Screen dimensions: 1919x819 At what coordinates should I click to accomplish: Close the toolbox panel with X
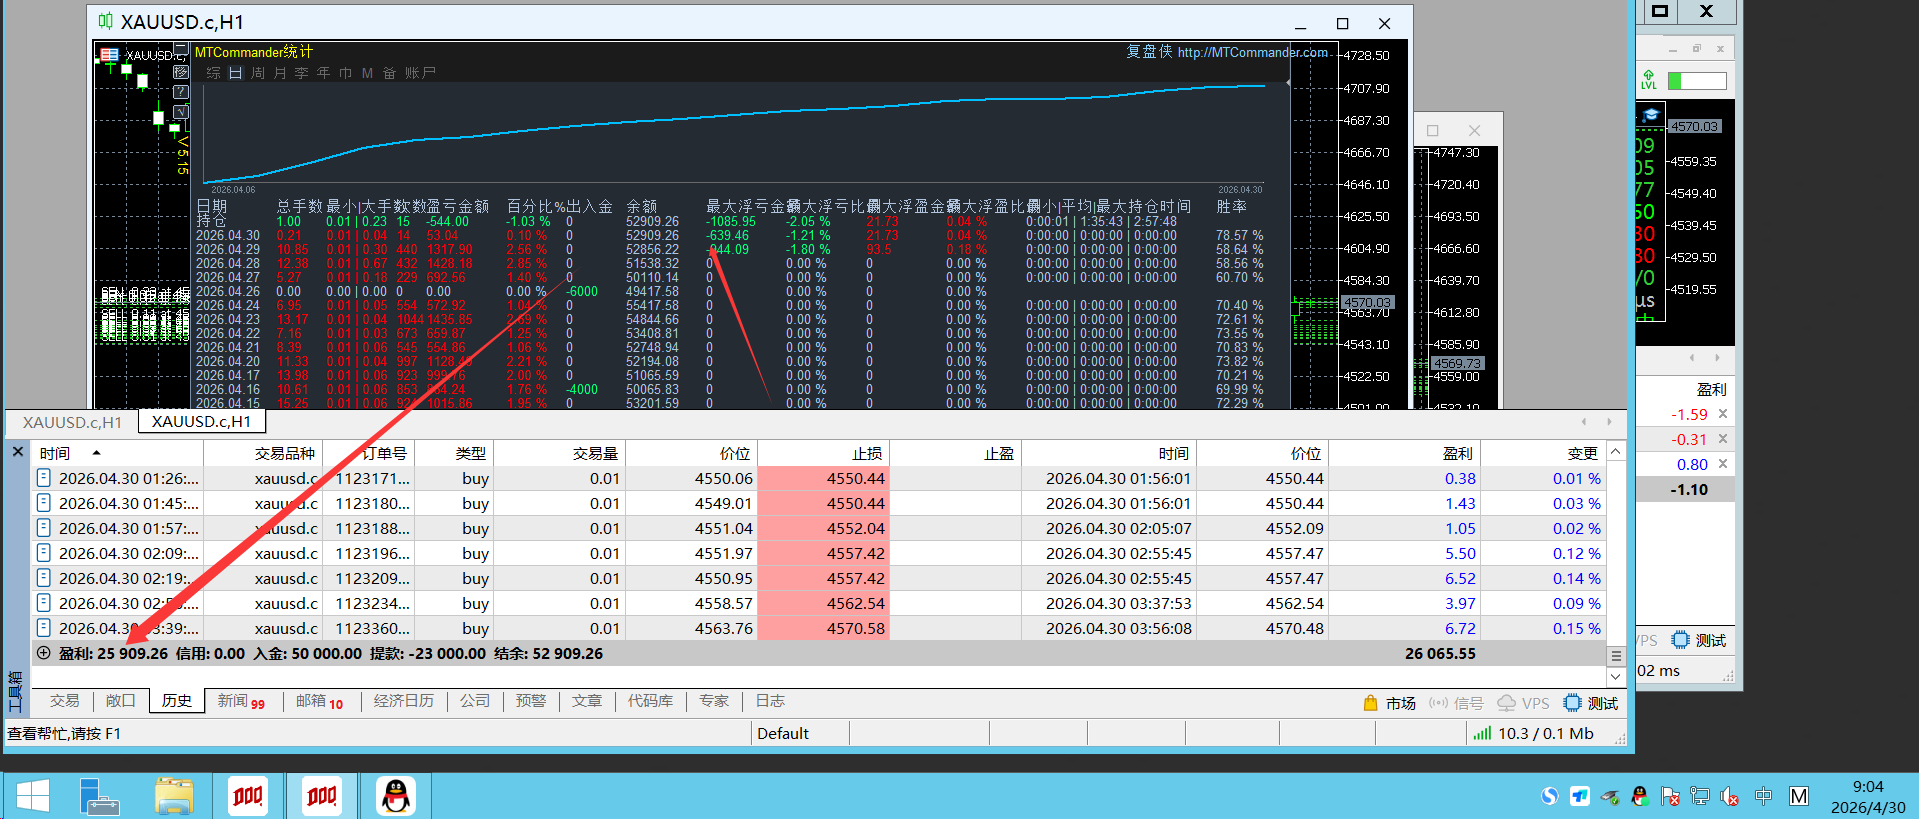coord(18,452)
